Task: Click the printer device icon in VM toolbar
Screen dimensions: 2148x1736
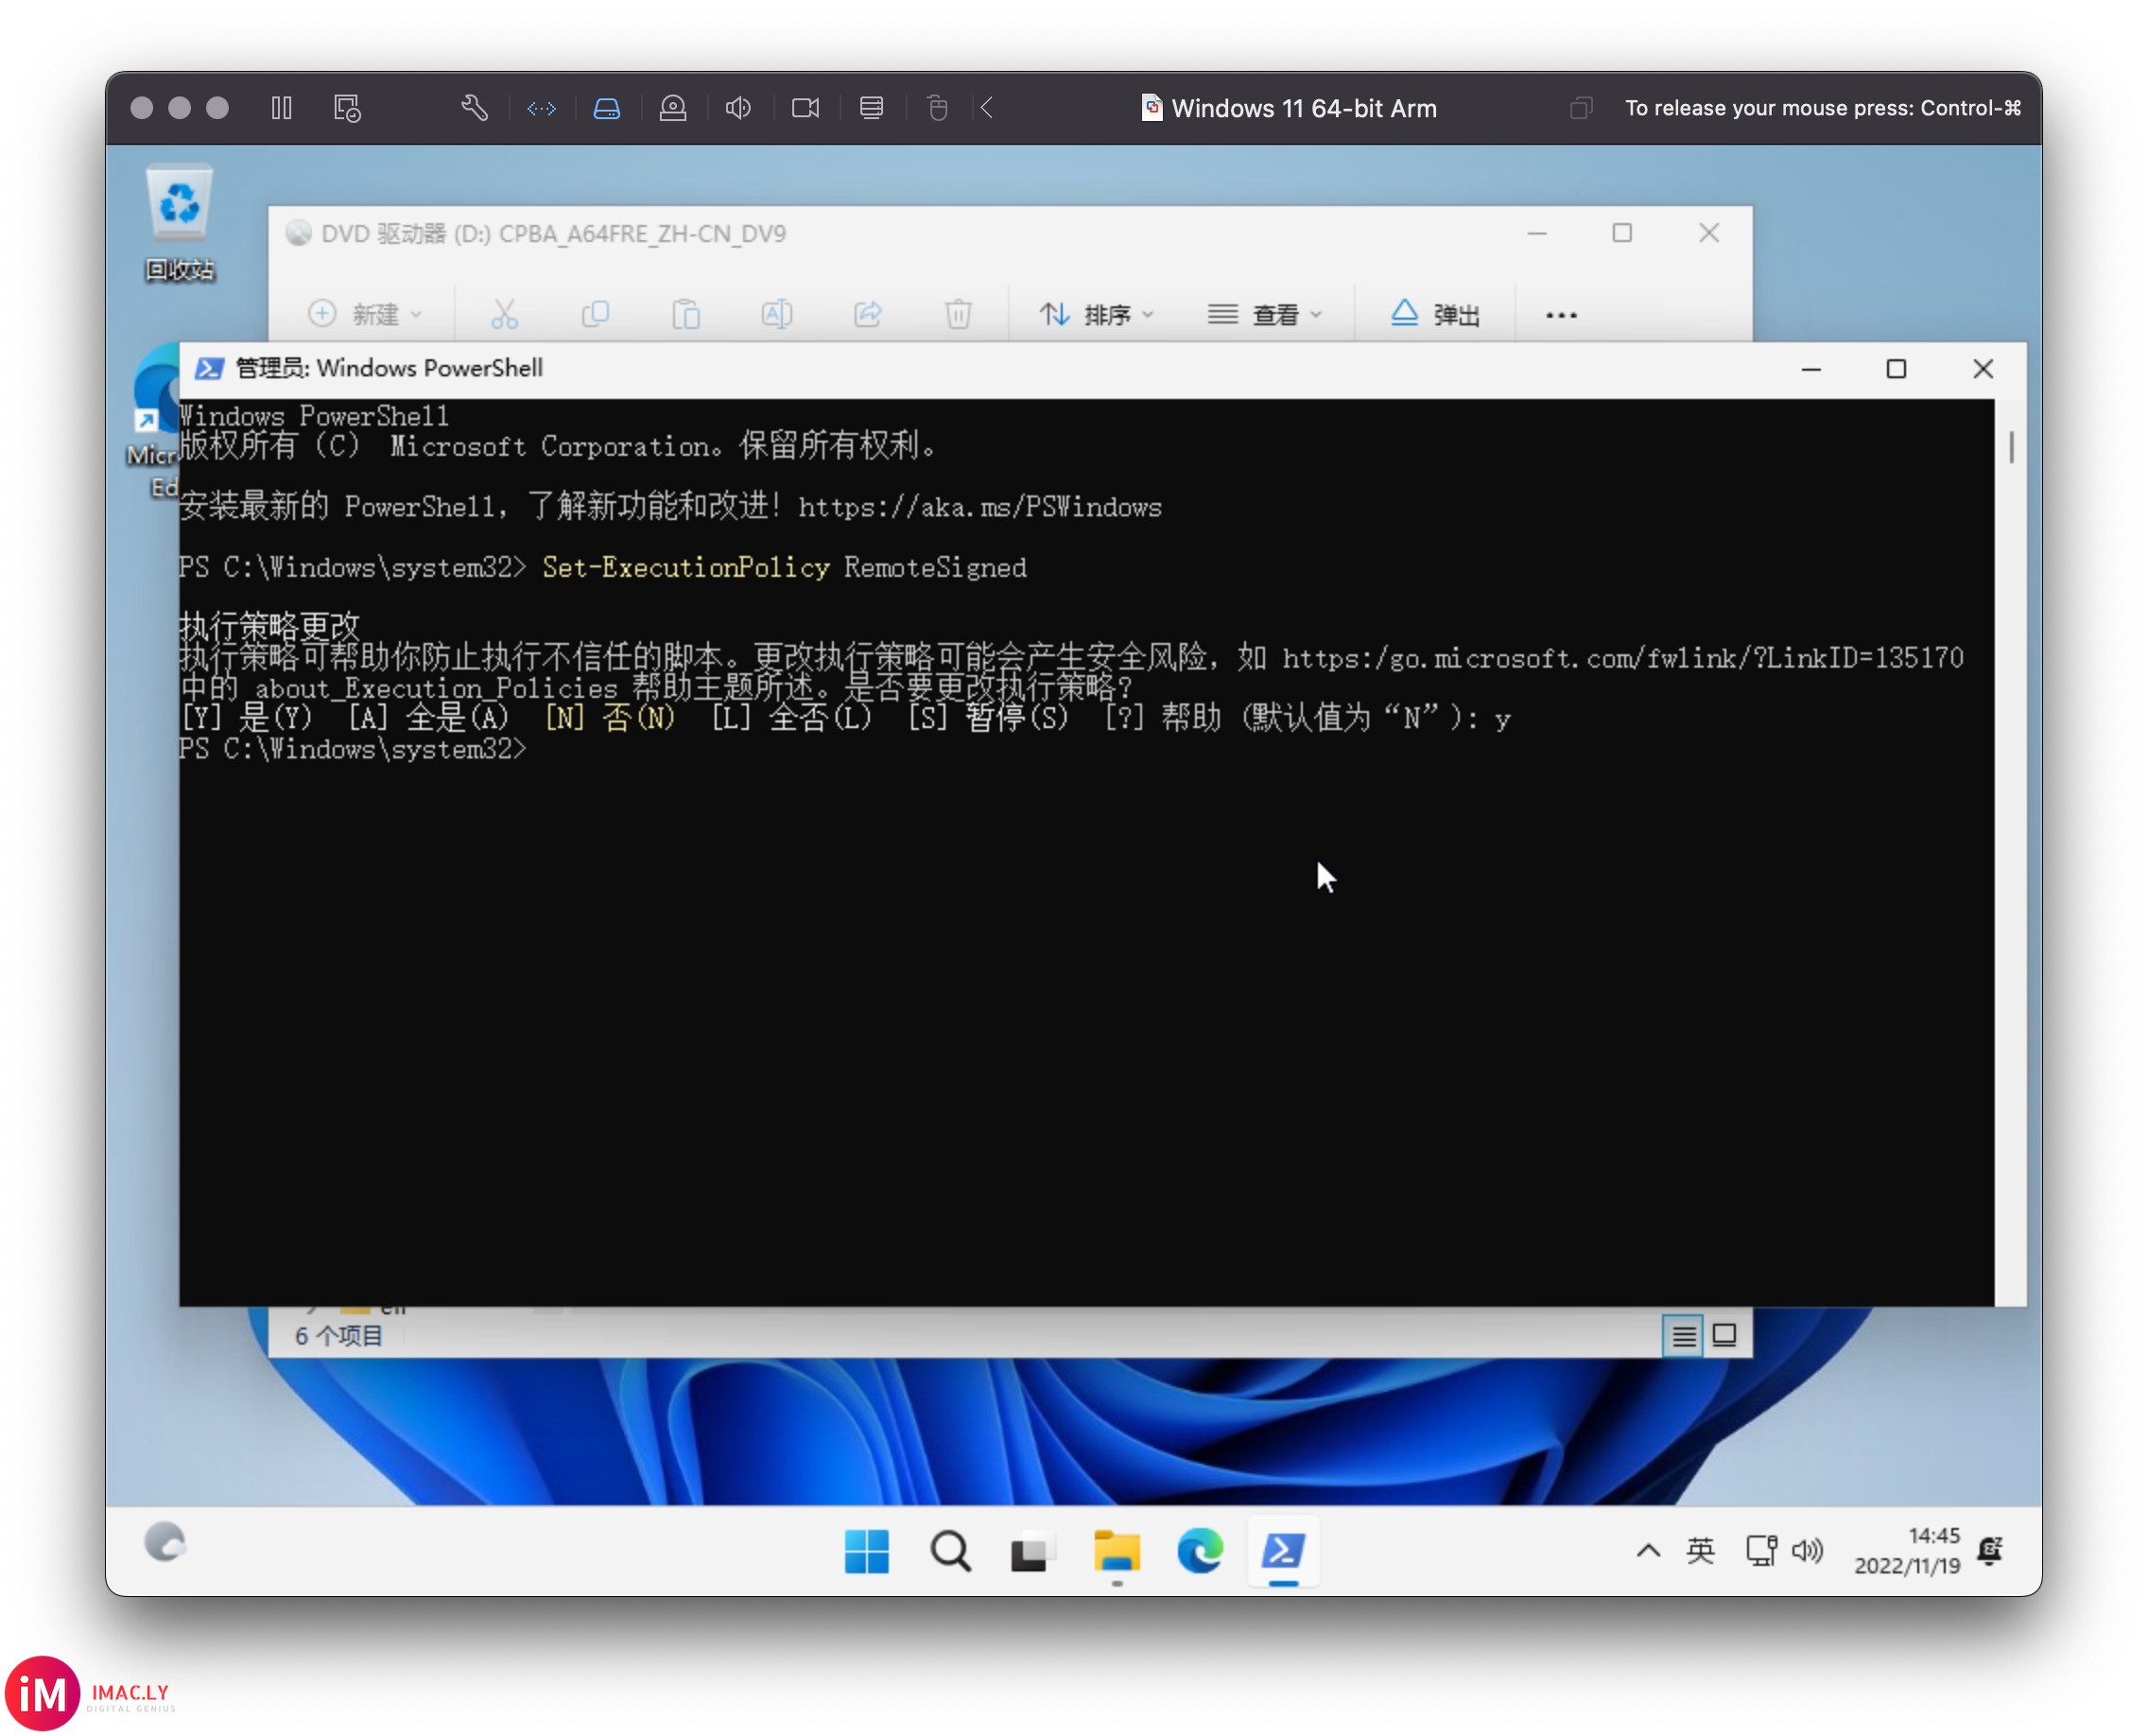Action: coord(871,108)
